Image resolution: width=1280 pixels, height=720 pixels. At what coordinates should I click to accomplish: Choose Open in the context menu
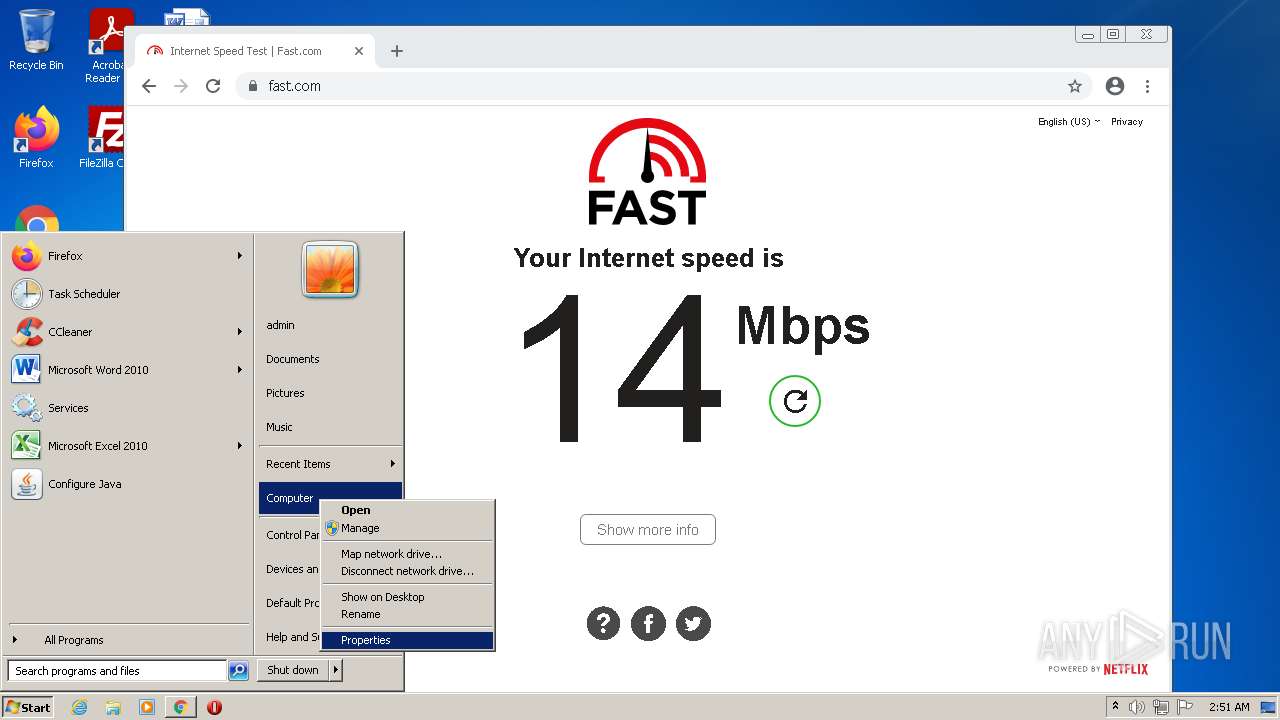pyautogui.click(x=408, y=510)
